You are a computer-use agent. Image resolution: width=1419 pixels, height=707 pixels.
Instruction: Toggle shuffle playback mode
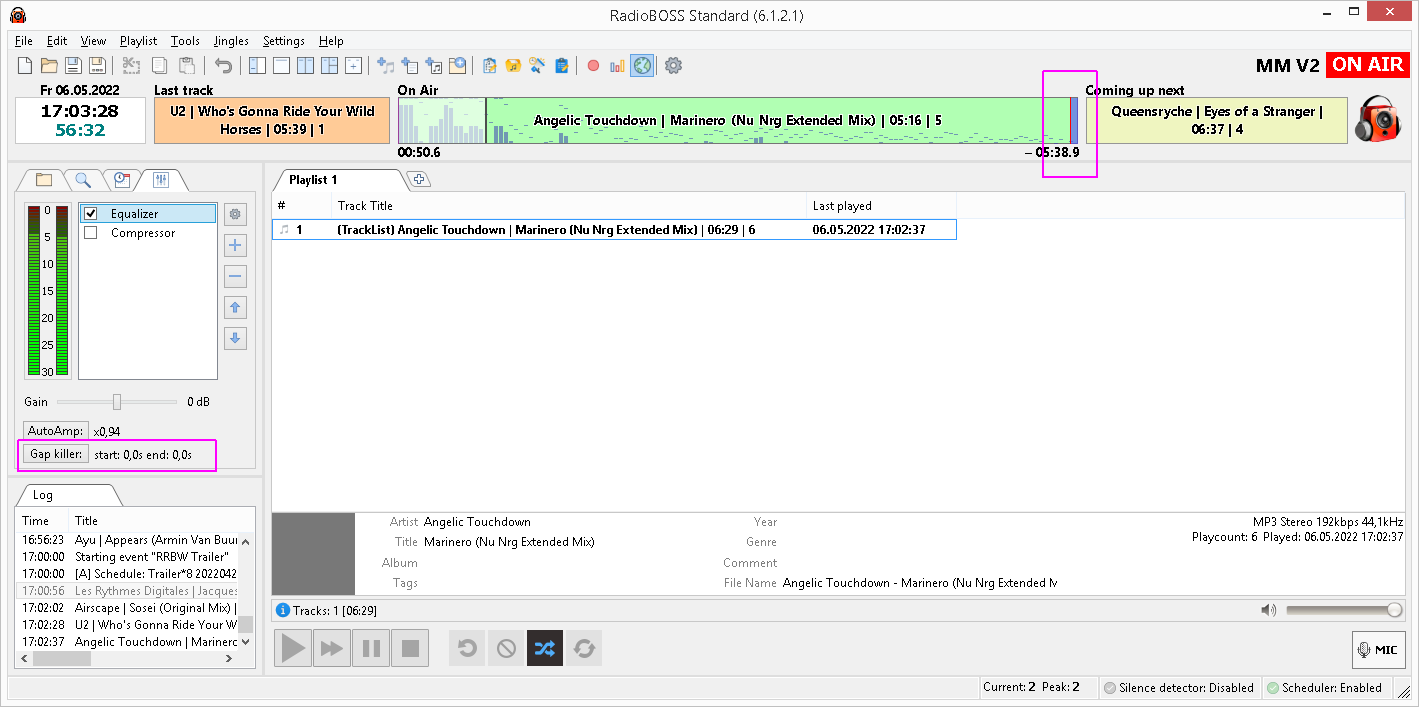tap(544, 649)
